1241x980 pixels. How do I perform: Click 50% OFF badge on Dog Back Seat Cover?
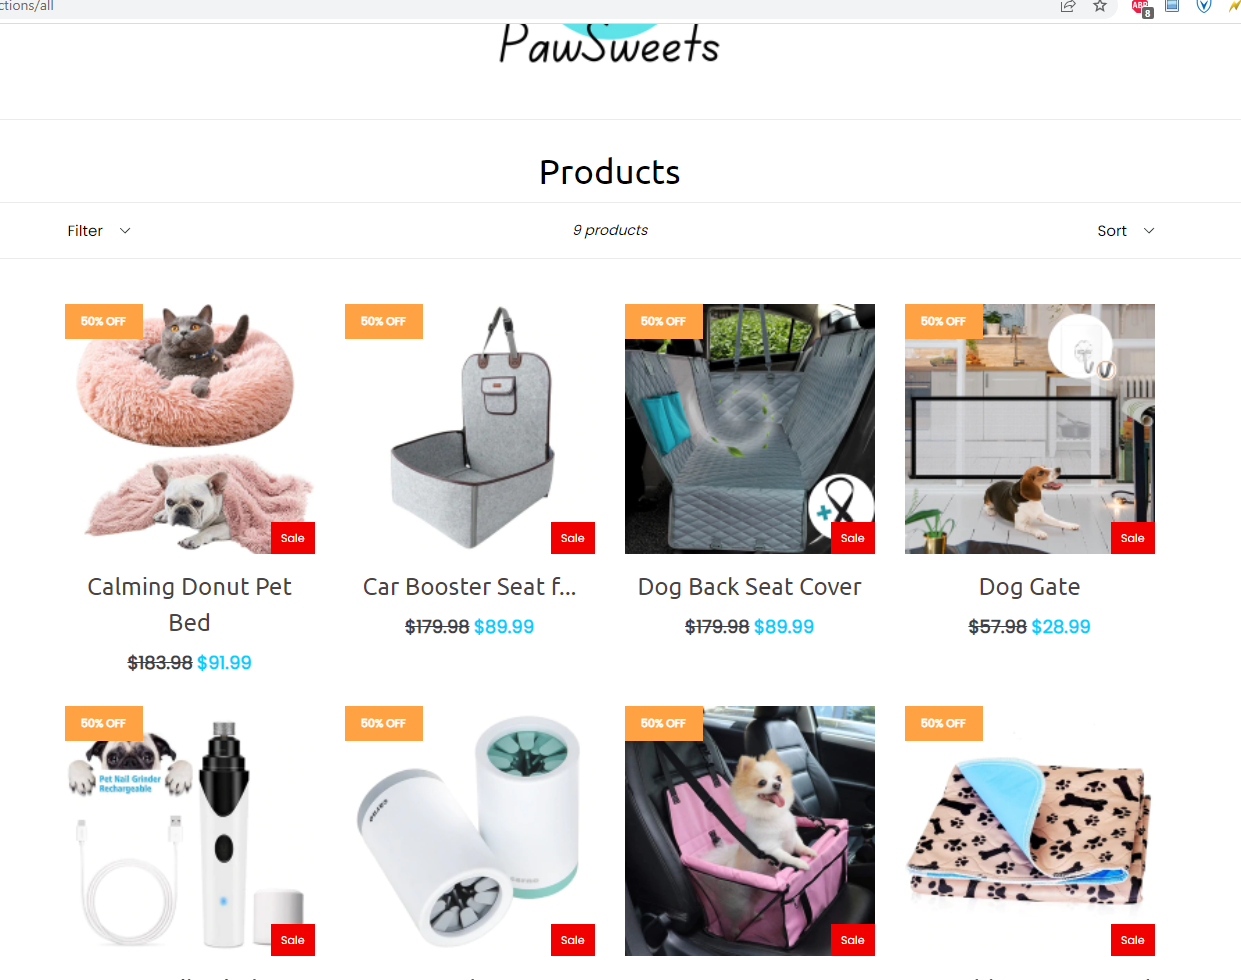[664, 321]
